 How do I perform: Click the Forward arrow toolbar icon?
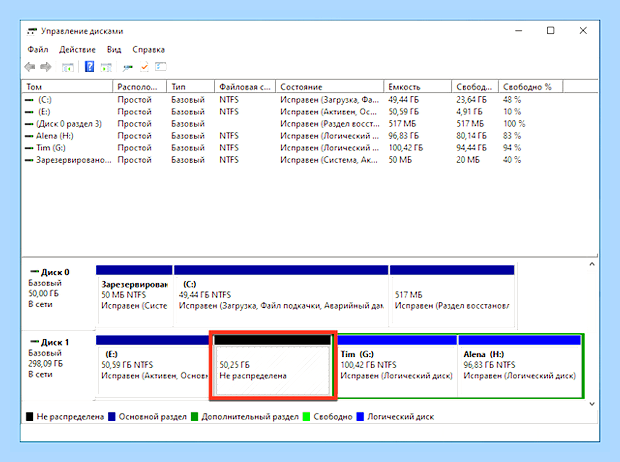46,67
